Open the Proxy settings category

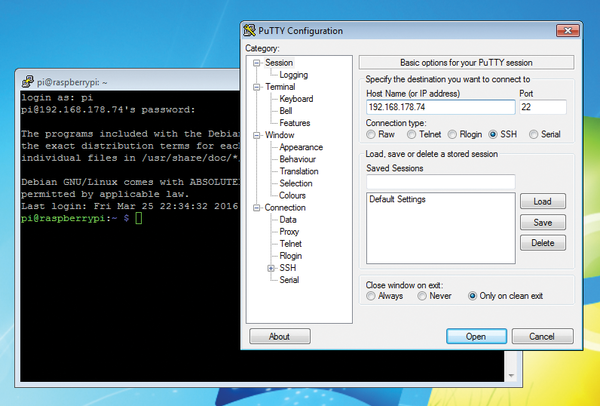[x=289, y=232]
